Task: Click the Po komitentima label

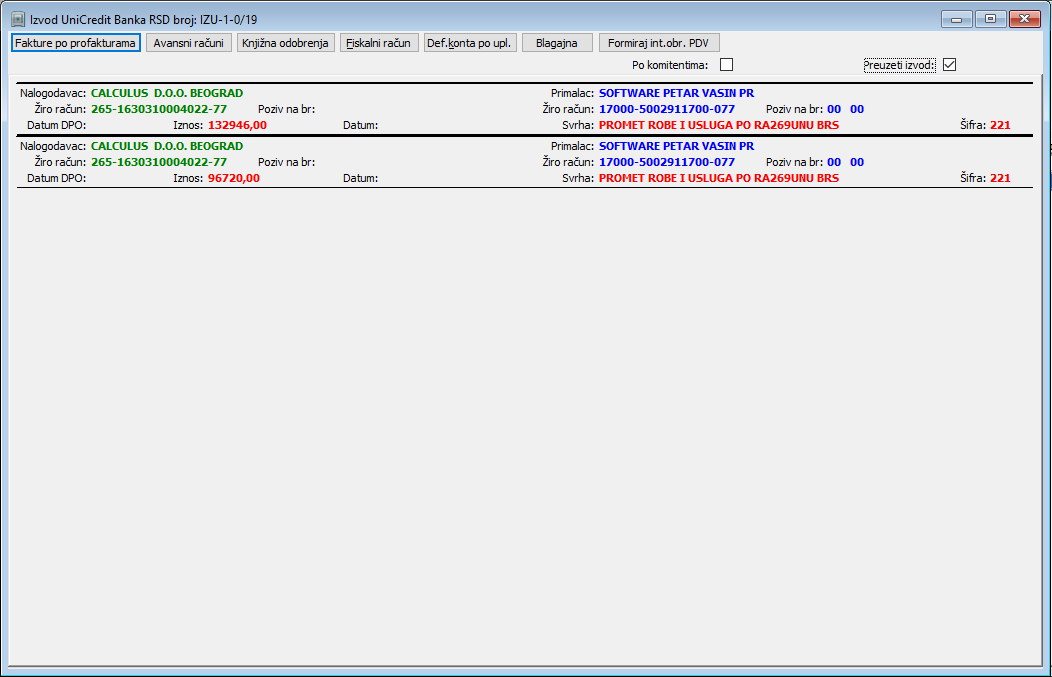Action: 670,65
